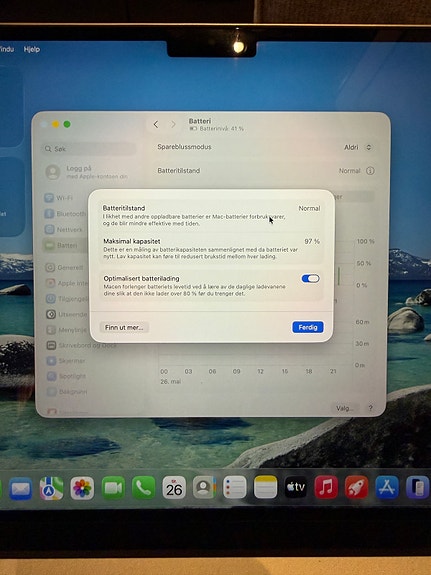Click the Valg... button
431x575 pixels.
[x=345, y=408]
